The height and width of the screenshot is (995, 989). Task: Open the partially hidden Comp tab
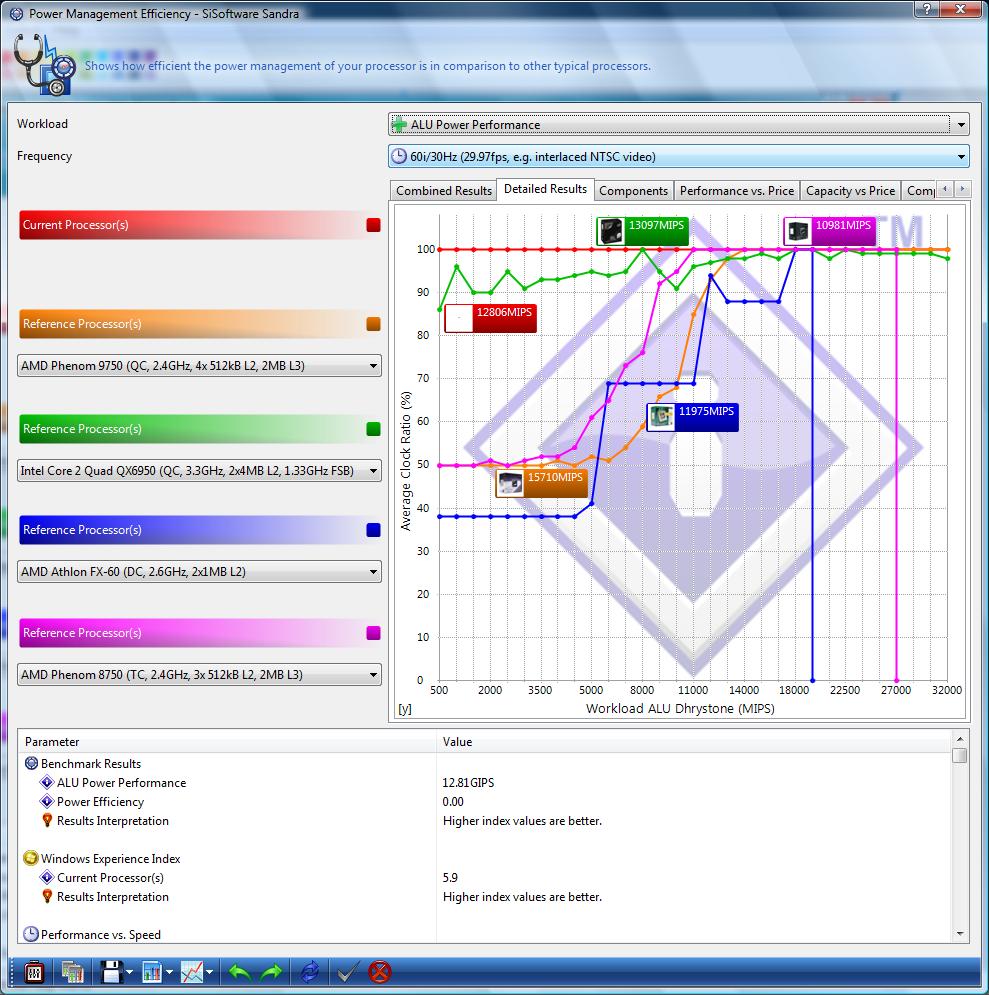[x=920, y=190]
